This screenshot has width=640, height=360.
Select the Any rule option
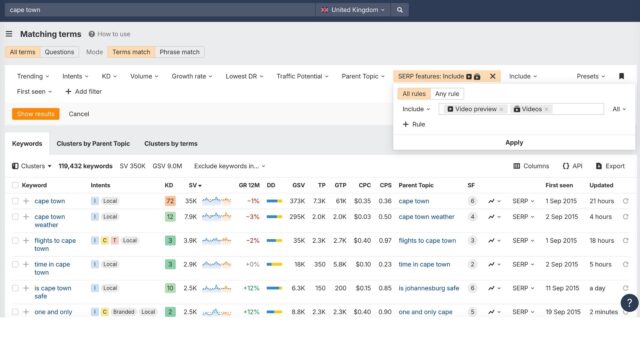[447, 93]
